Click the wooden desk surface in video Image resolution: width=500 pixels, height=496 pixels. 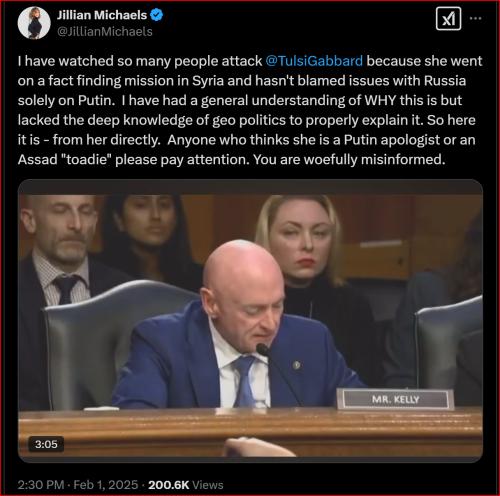coord(250,431)
